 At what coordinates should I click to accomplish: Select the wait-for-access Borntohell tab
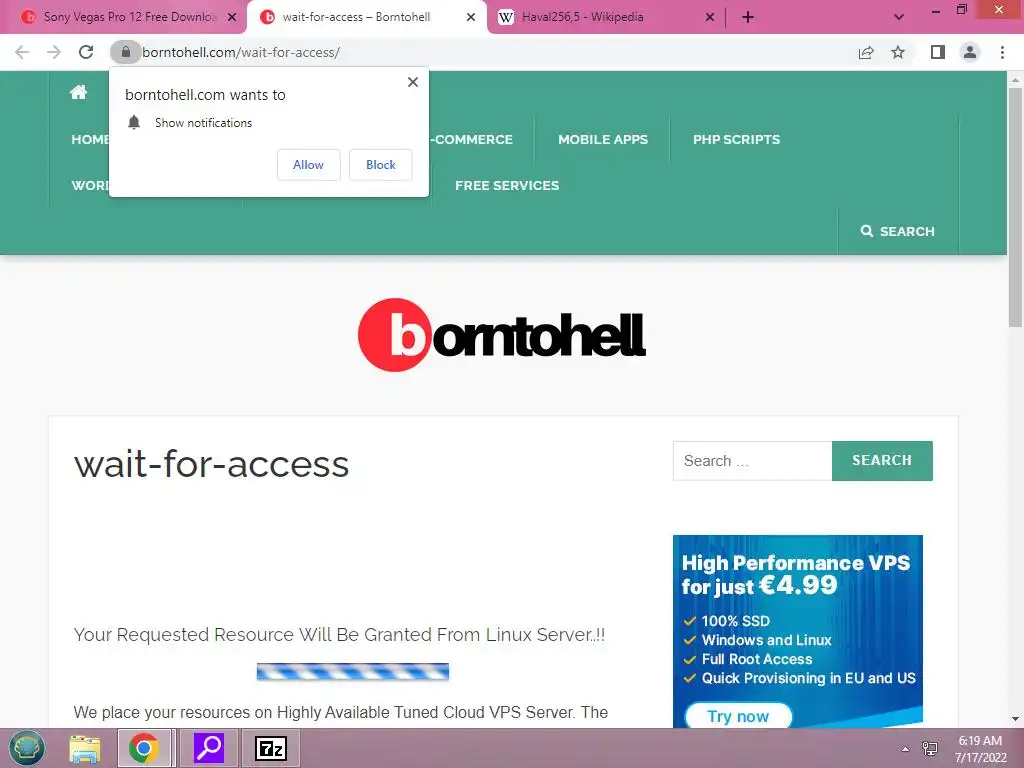pyautogui.click(x=357, y=17)
